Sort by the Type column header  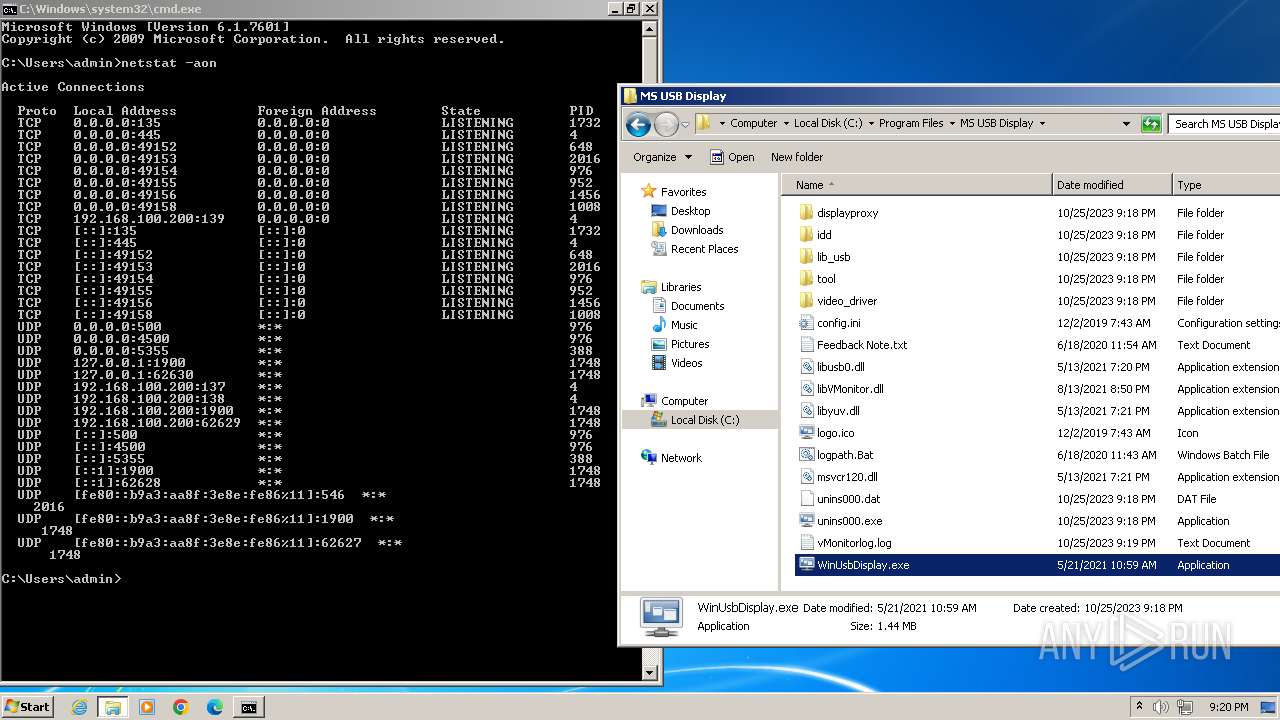tap(1226, 185)
